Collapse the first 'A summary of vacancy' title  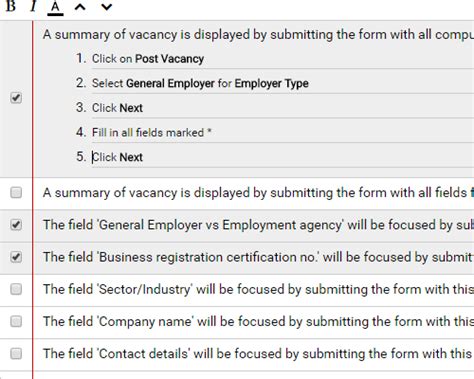point(258,35)
